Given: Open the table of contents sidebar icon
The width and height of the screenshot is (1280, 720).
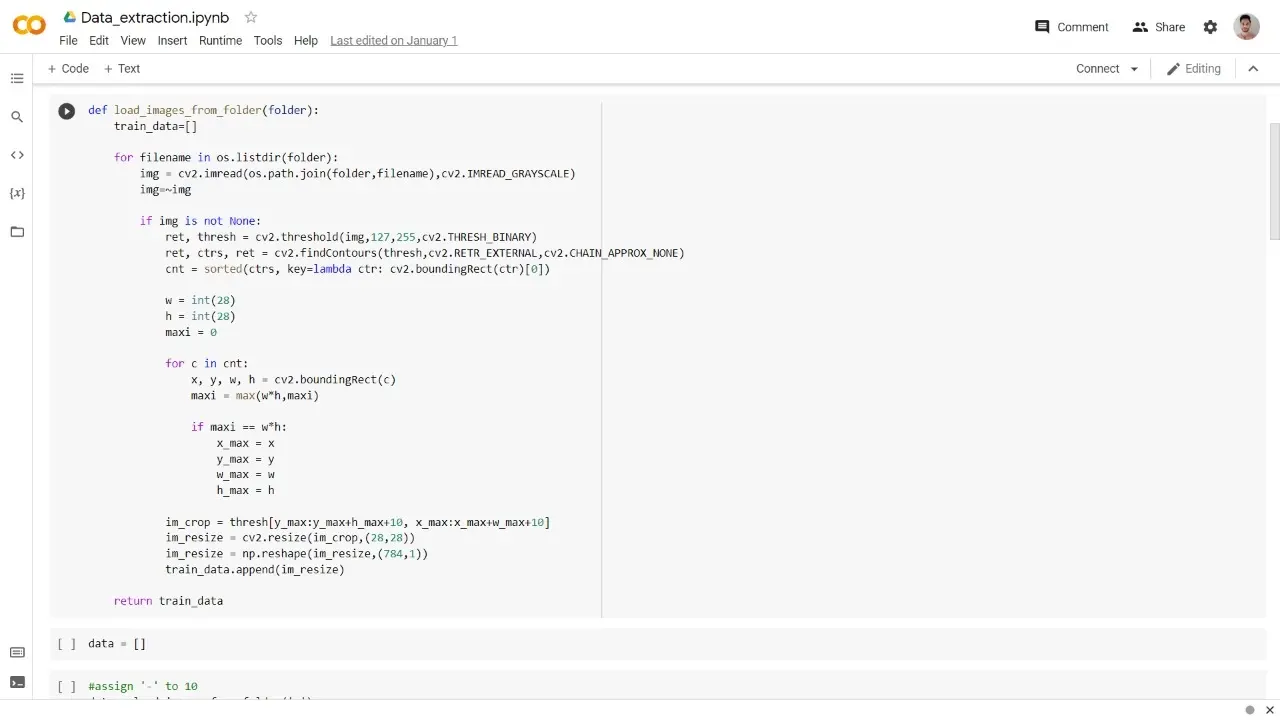Looking at the screenshot, I should point(17,79).
